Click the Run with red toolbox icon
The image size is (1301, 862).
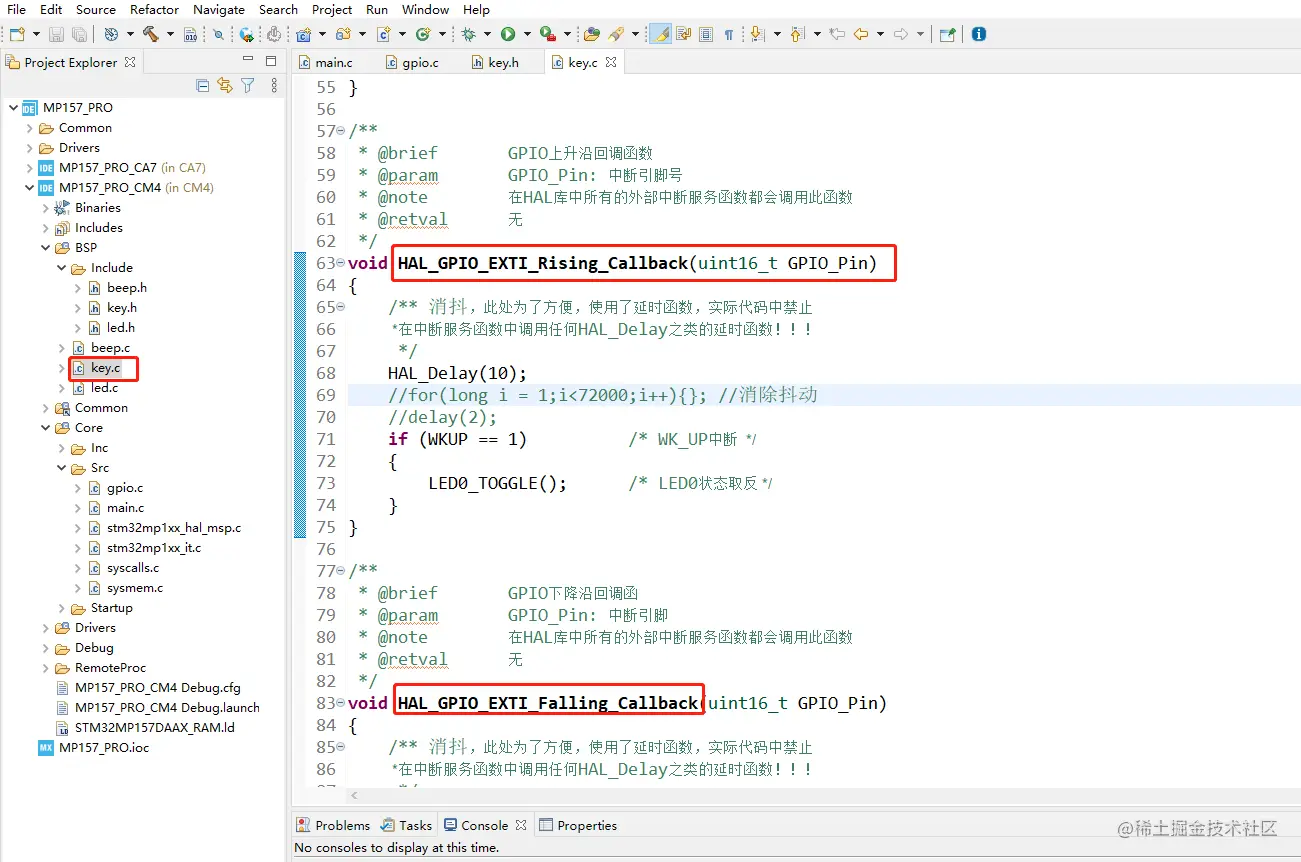tap(547, 34)
